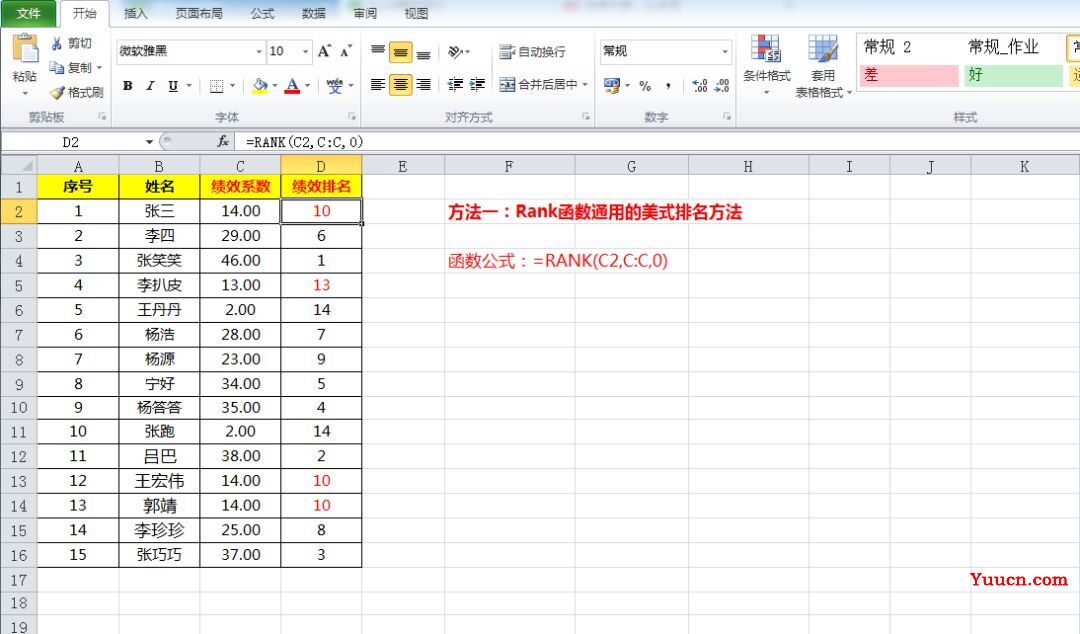Click Merge and Center 合并后居中
This screenshot has height=634, width=1080.
[x=539, y=85]
